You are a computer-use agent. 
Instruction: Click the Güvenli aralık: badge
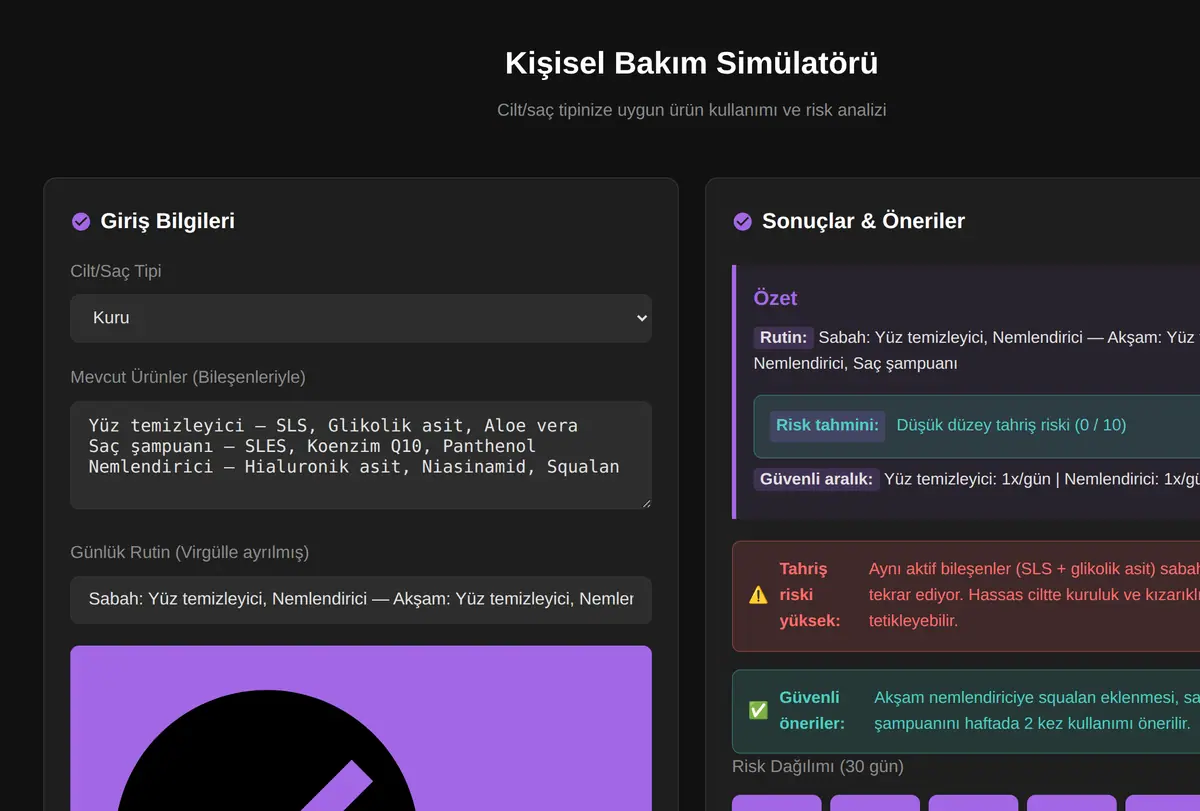tap(817, 479)
